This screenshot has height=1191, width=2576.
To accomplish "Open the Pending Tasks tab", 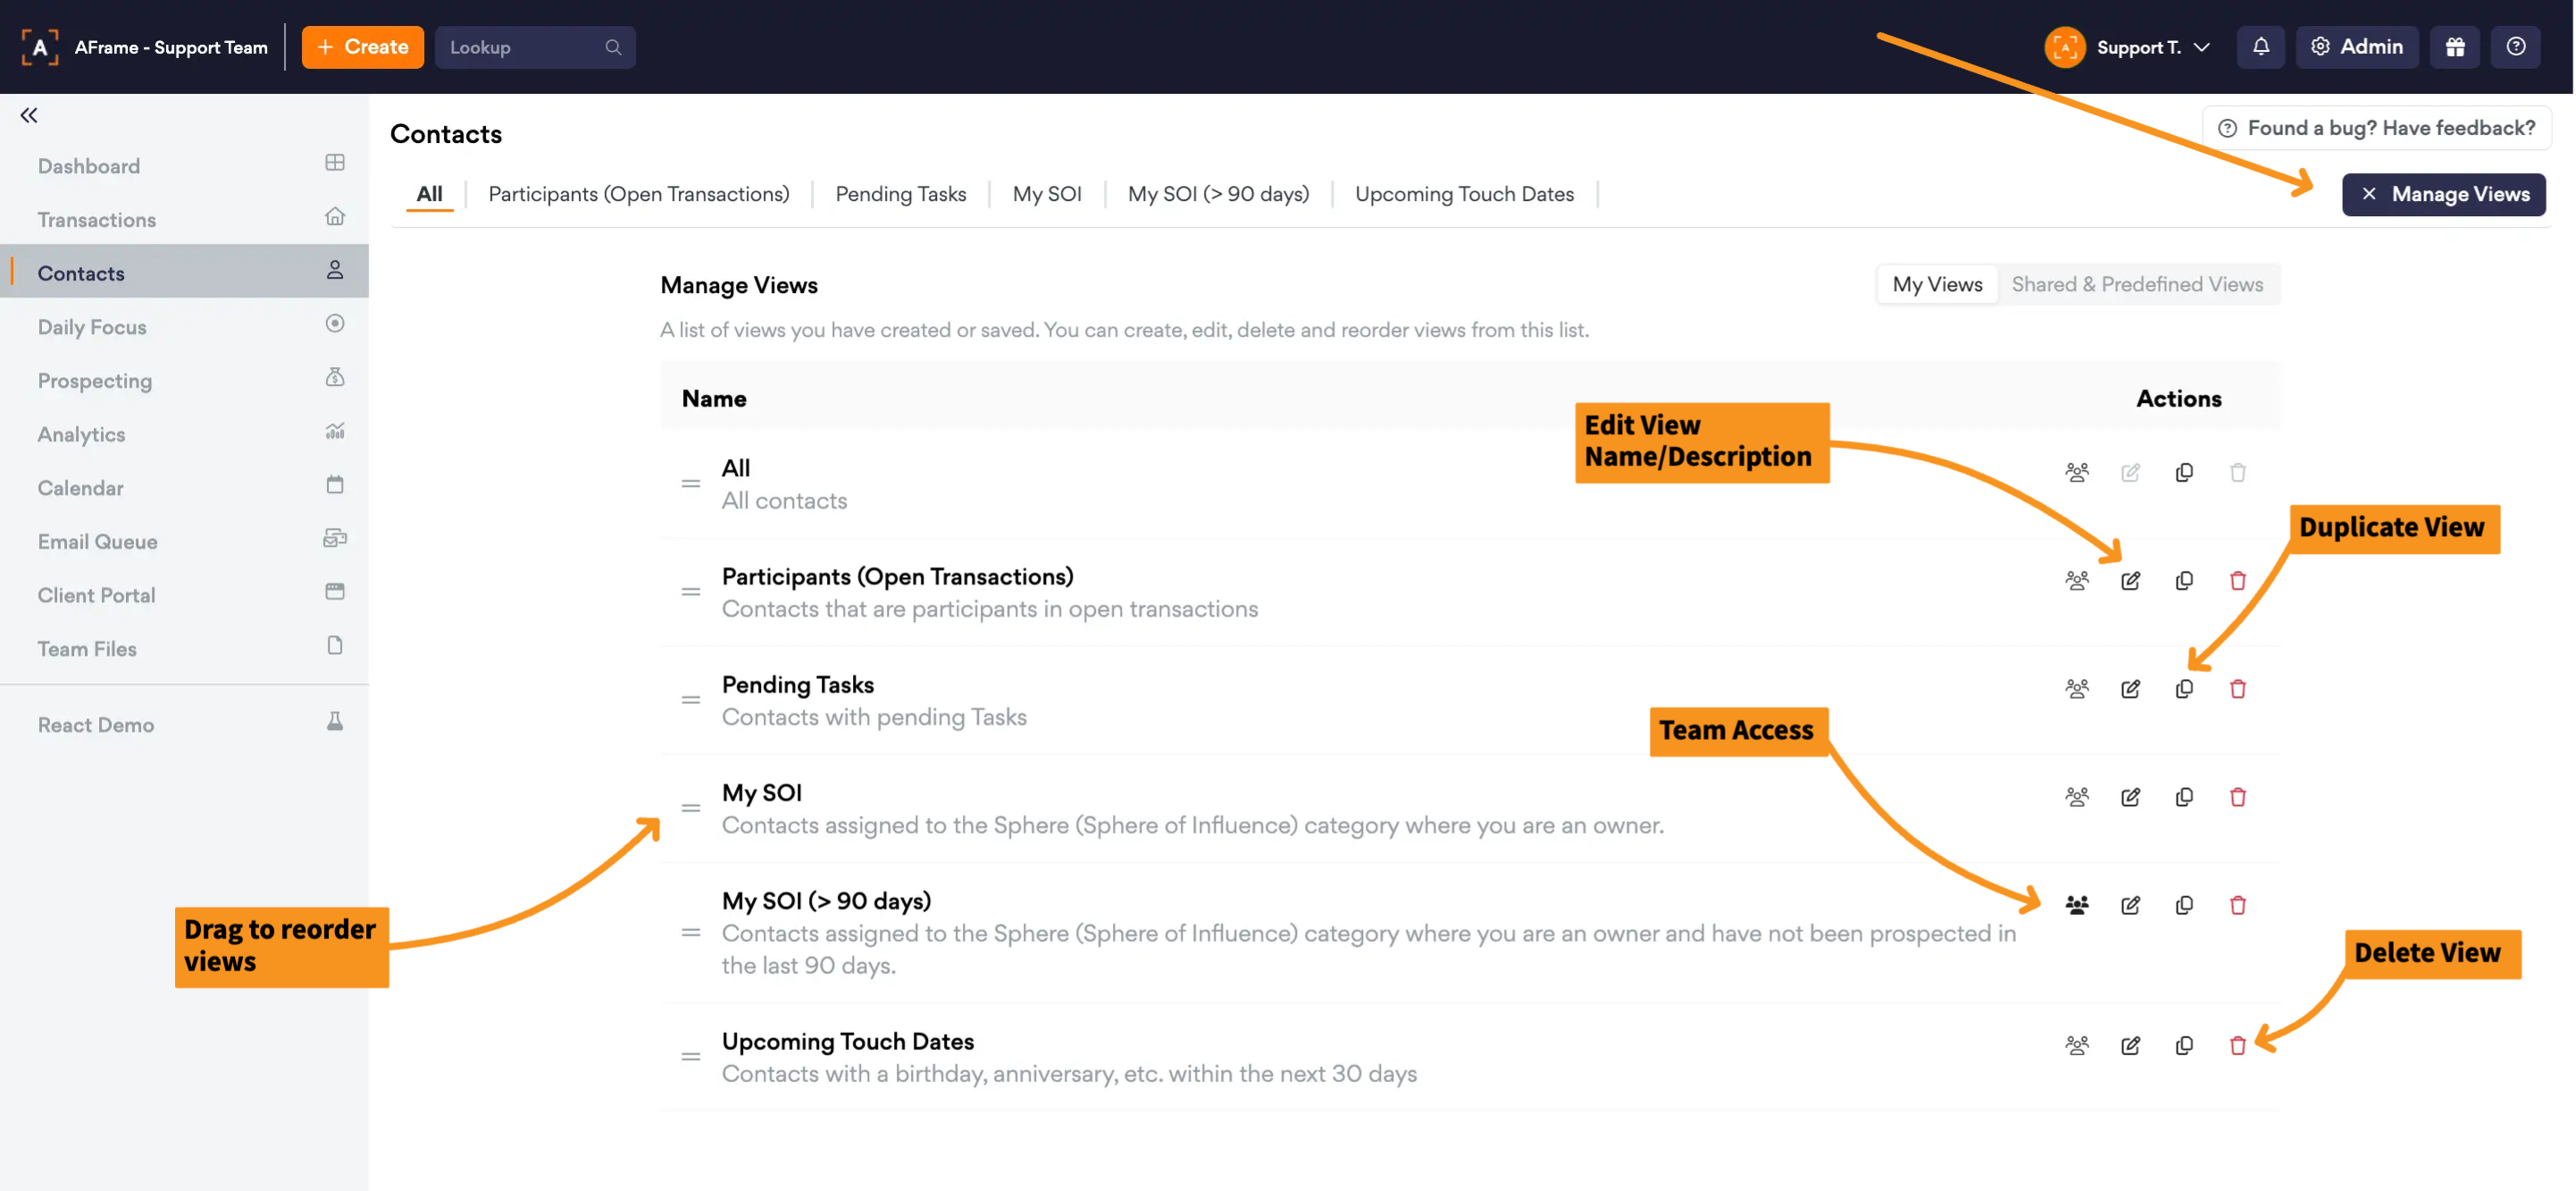I will pyautogui.click(x=900, y=194).
